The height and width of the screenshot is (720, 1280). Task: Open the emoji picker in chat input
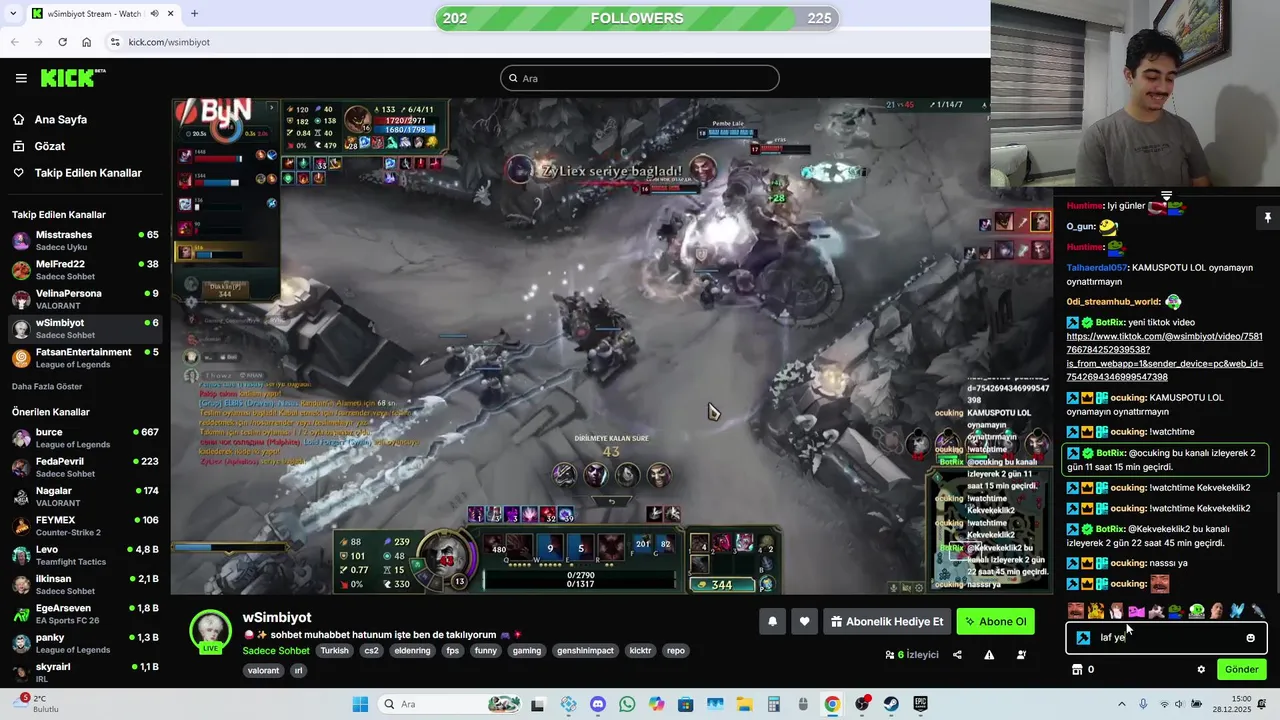[1250, 638]
